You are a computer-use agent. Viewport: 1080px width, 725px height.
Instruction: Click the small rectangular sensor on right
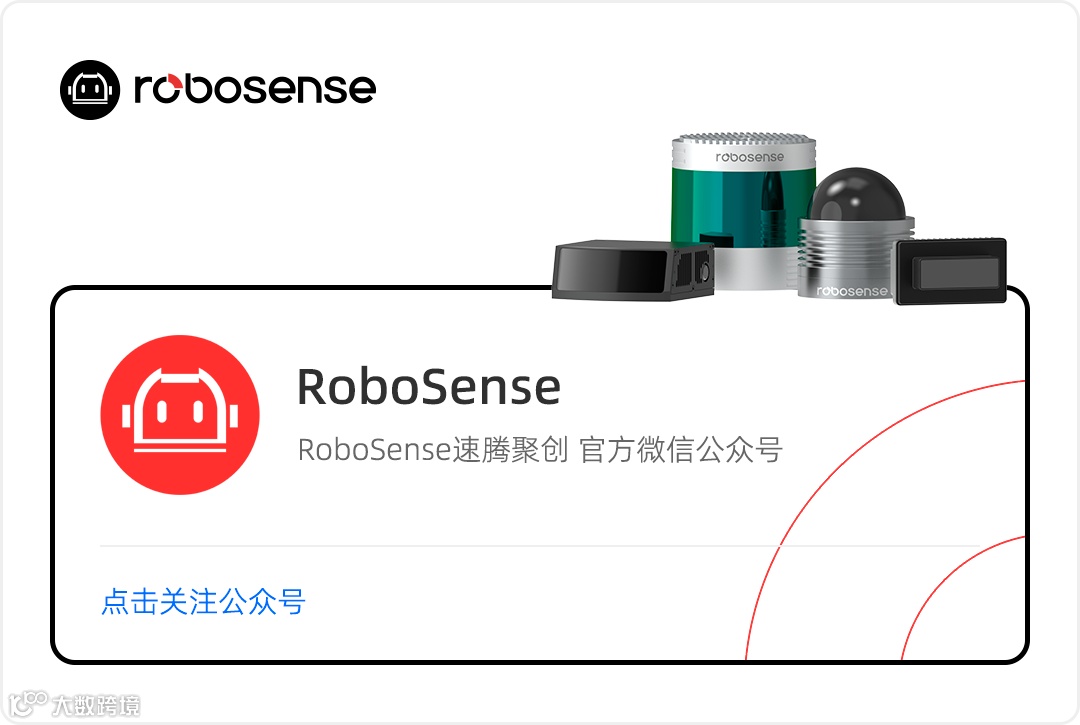pos(951,271)
